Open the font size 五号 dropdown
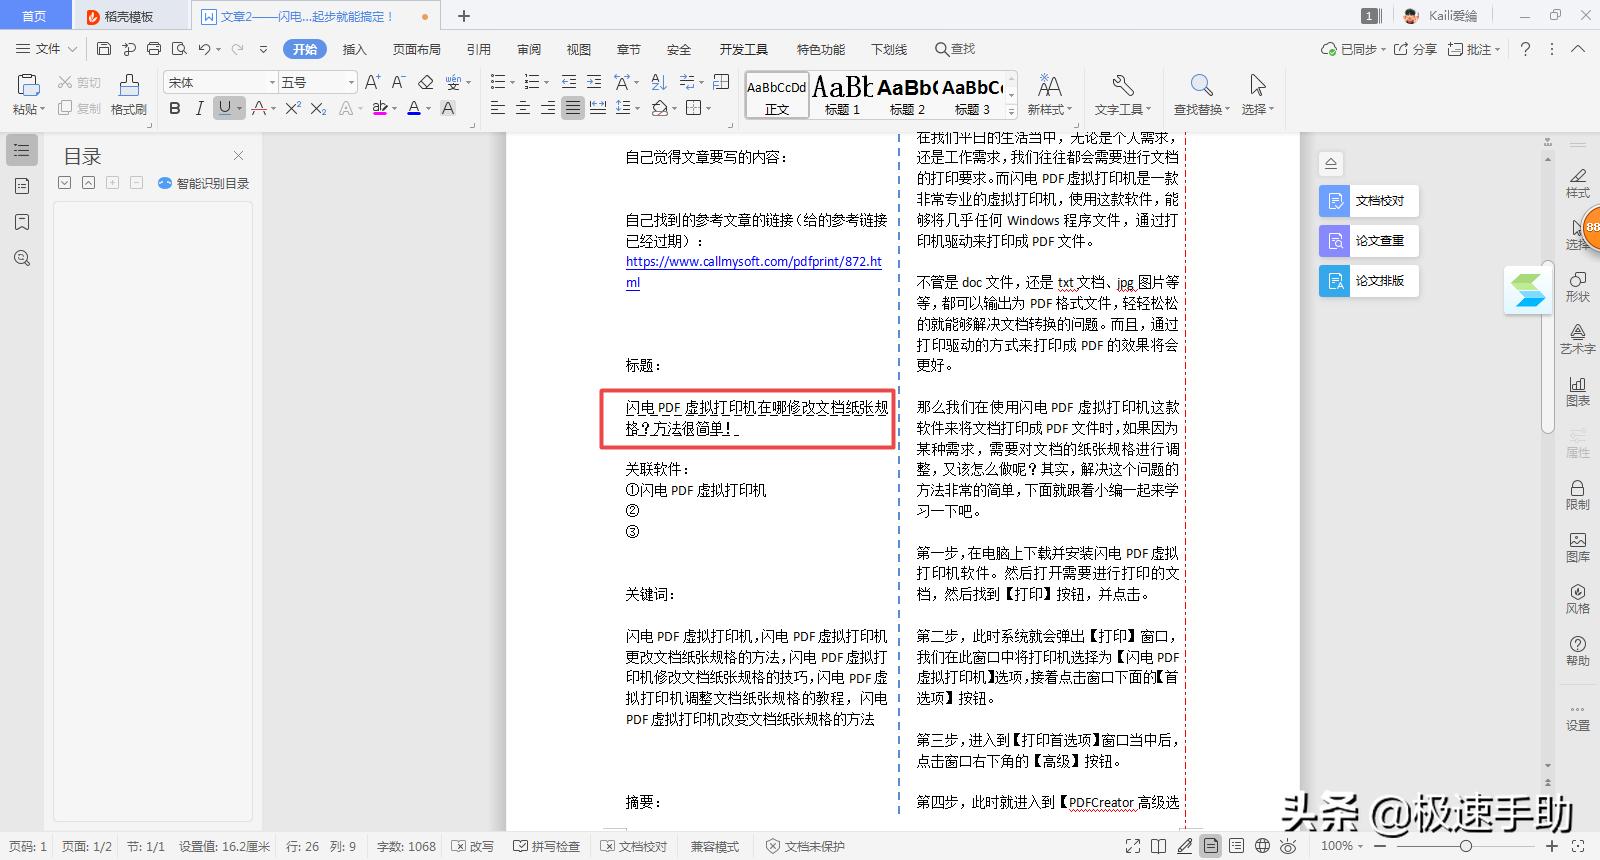 pos(350,82)
